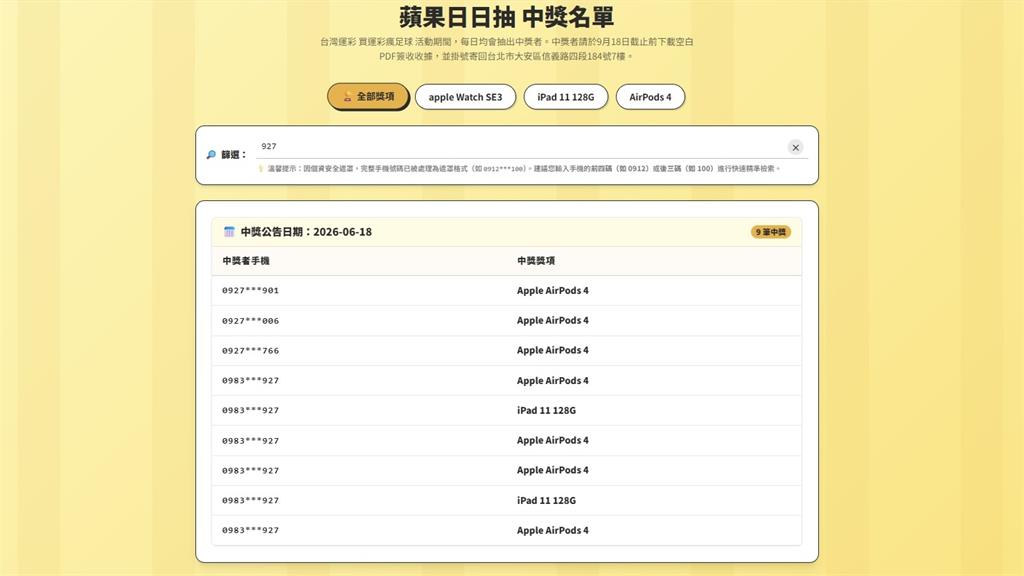1024x576 pixels.
Task: Switch to the AirPods 4 filter
Action: tap(650, 97)
